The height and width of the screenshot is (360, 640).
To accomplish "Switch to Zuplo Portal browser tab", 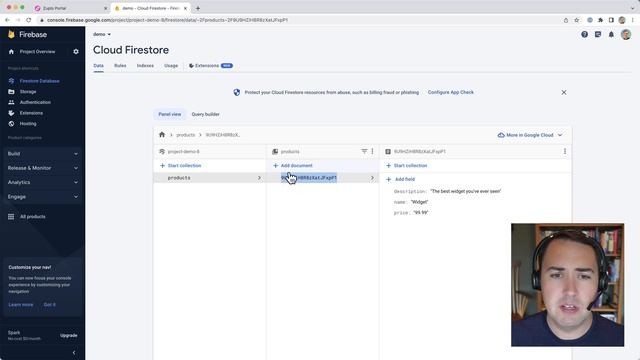I will (x=70, y=8).
